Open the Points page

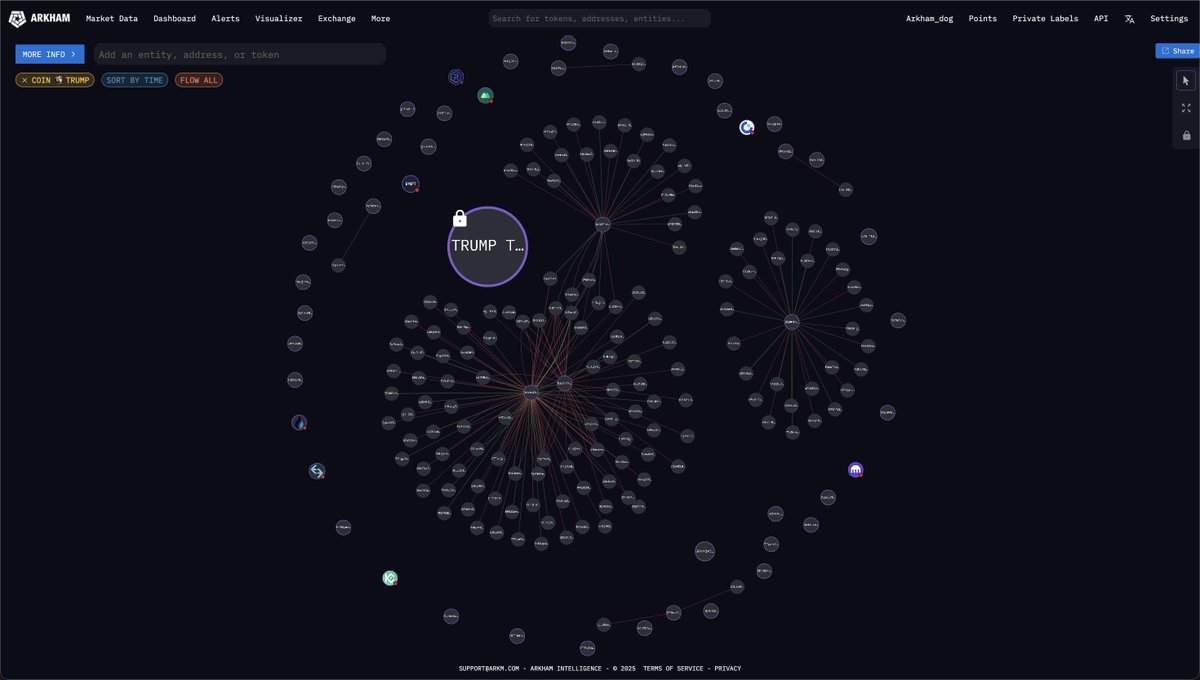pos(983,18)
